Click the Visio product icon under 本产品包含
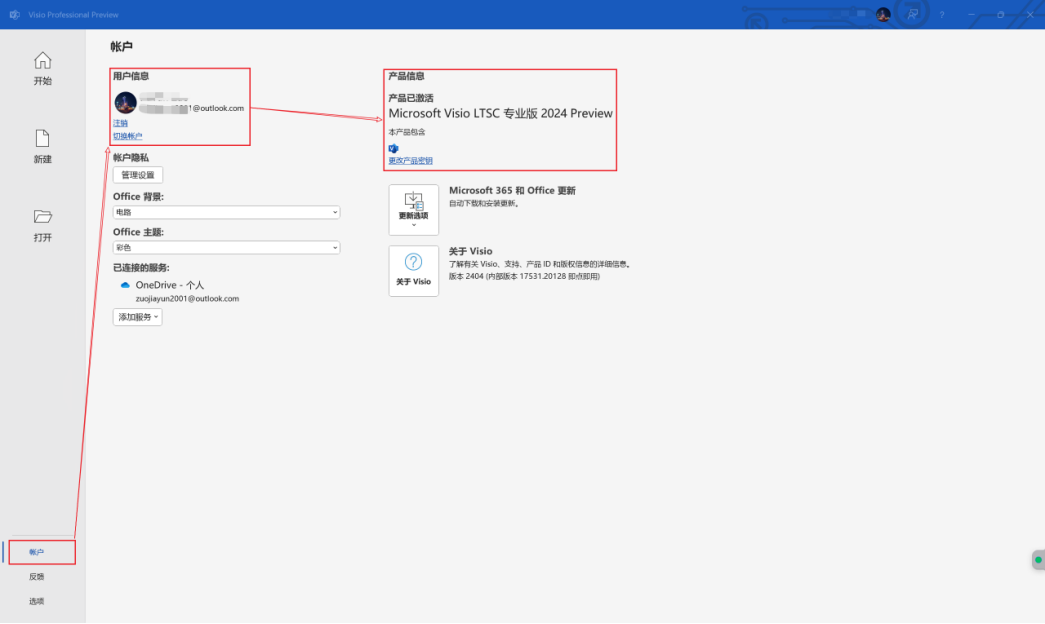 tap(393, 148)
